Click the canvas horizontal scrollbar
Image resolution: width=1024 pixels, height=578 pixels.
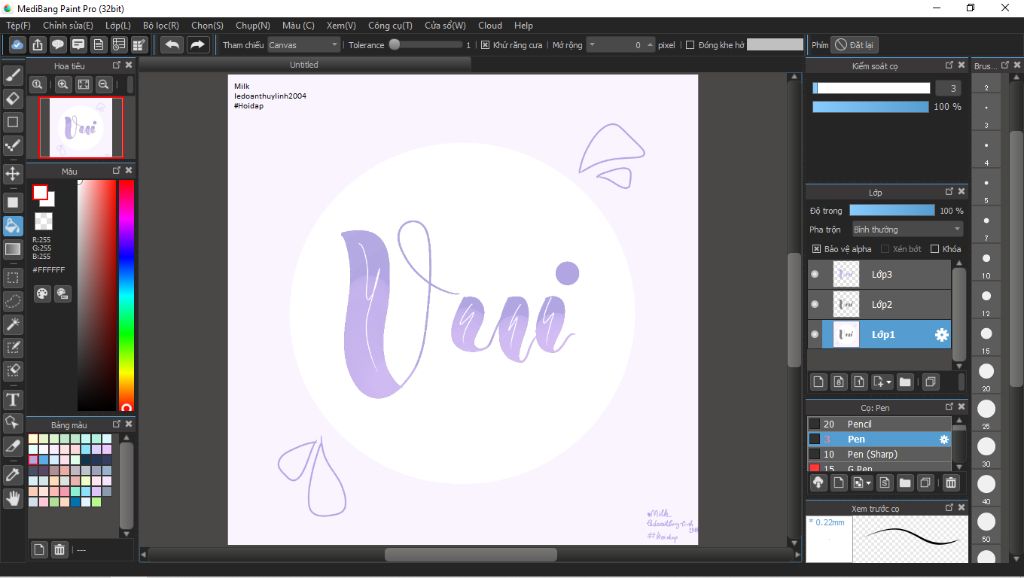tap(470, 554)
